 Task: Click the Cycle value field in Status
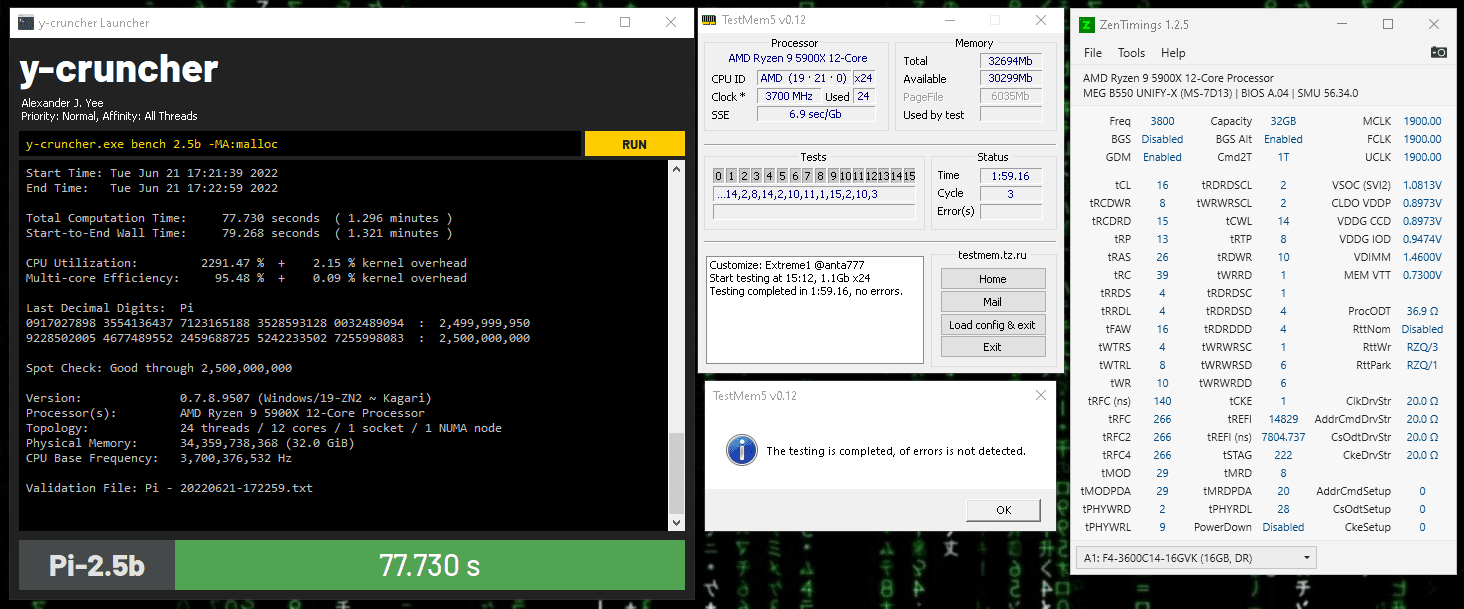(x=1011, y=193)
